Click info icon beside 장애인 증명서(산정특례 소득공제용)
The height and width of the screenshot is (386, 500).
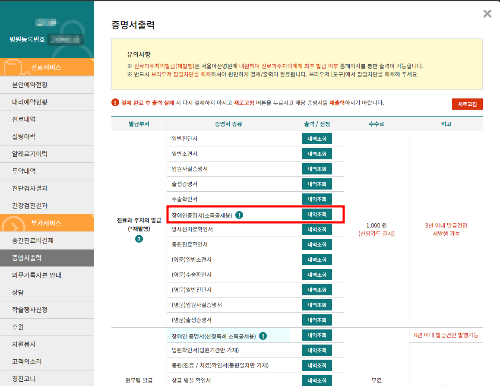[x=263, y=336]
